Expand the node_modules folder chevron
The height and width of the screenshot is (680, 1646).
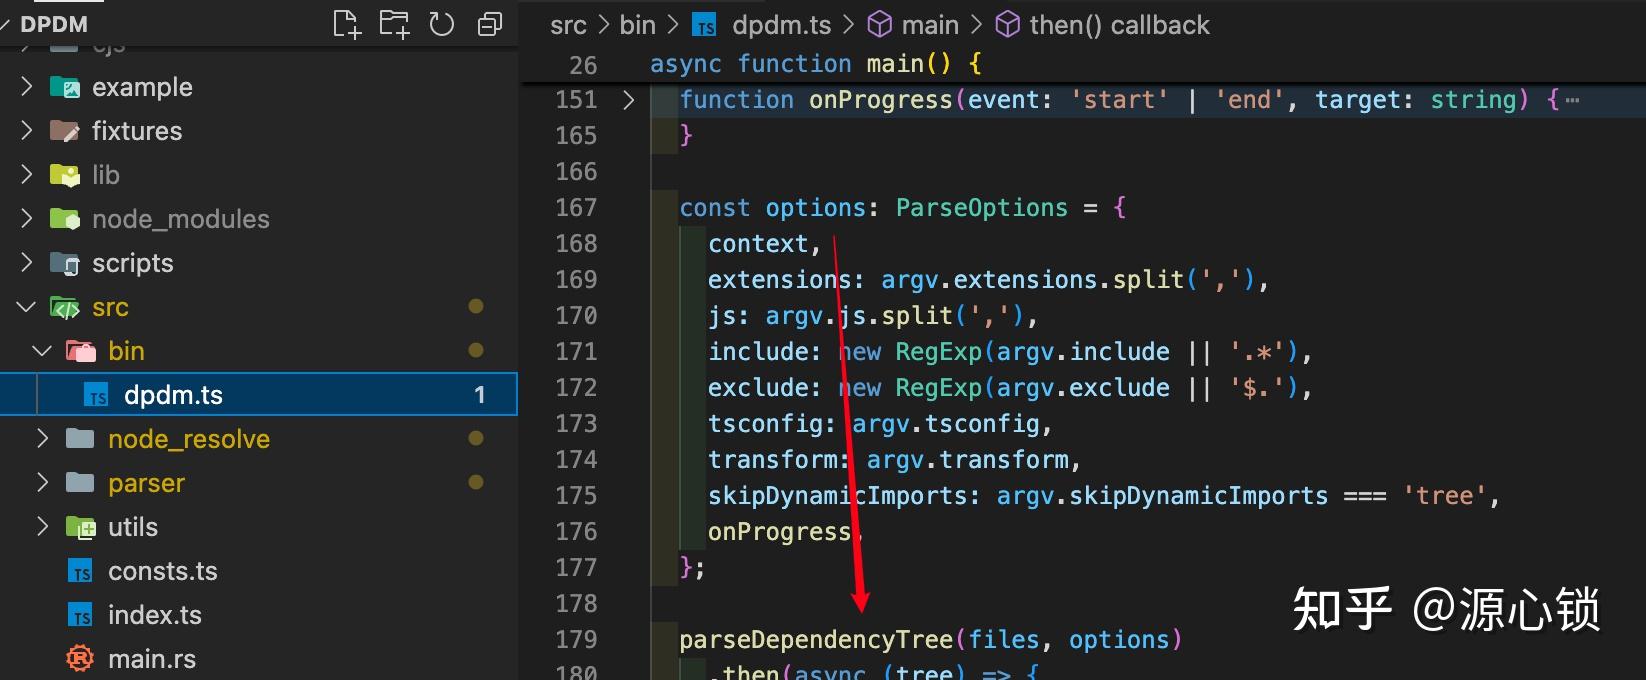point(27,219)
